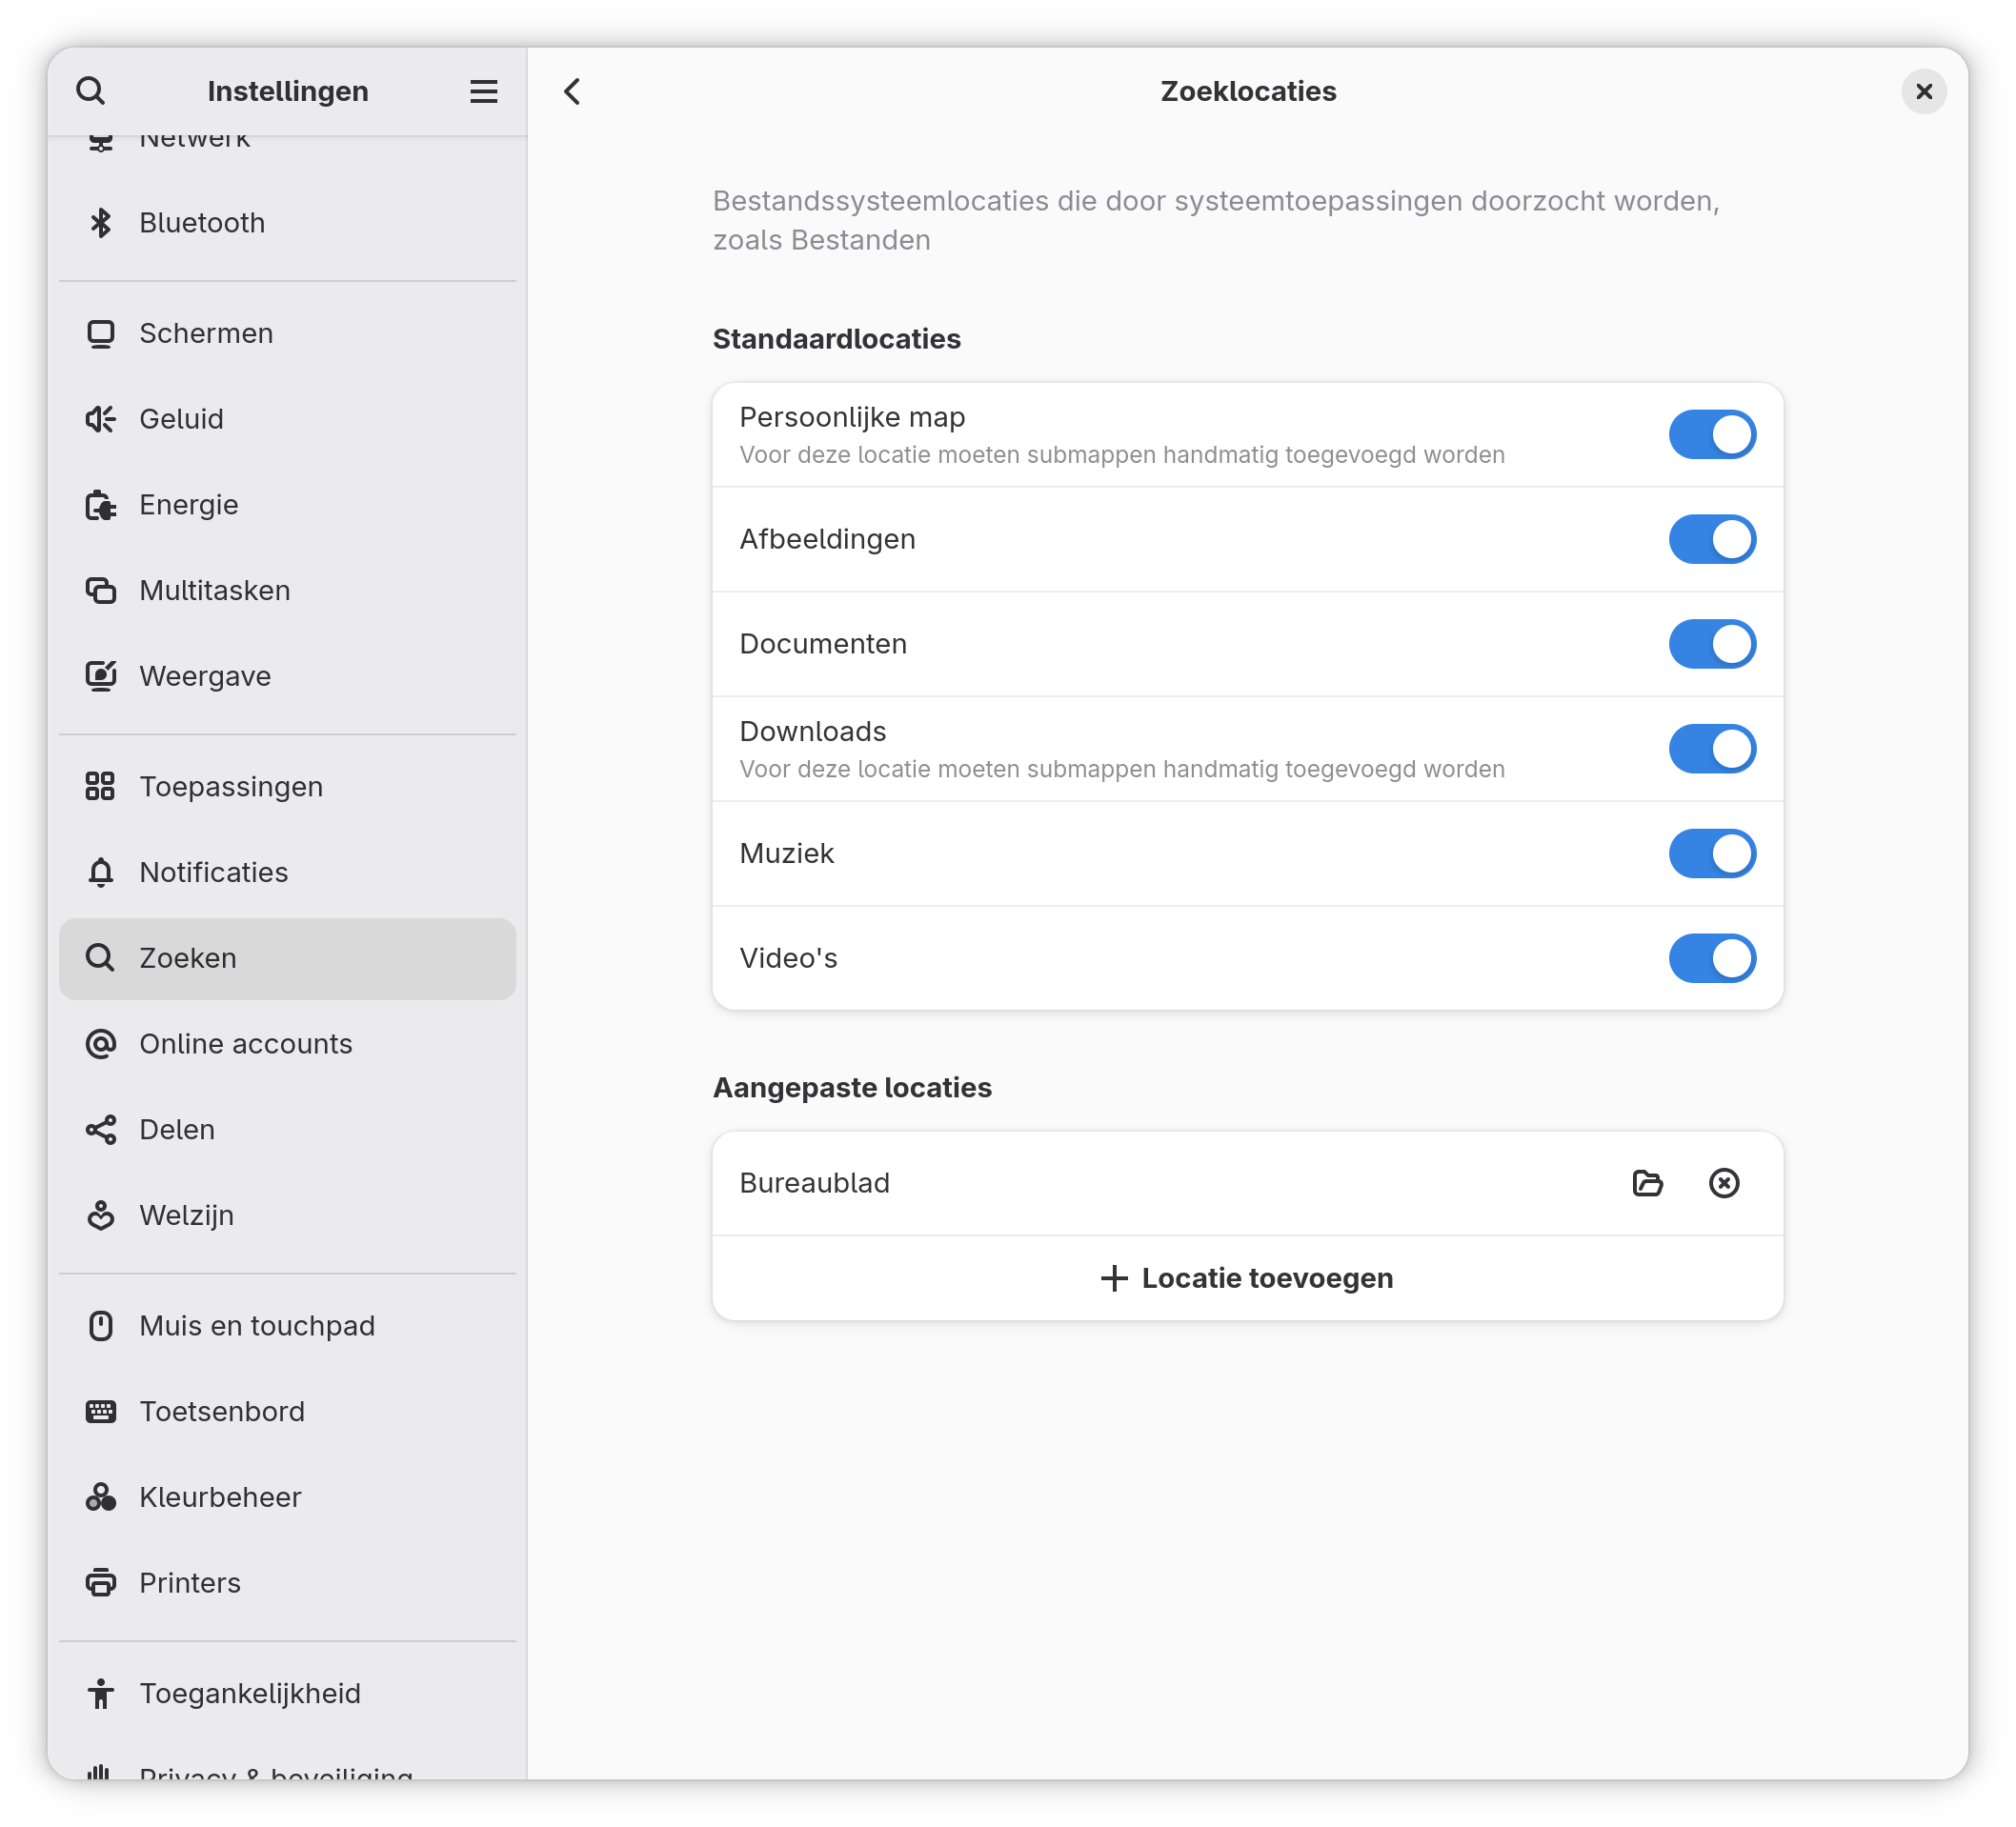Disable Afbeeldingen search location
2016x1827 pixels.
click(x=1712, y=539)
